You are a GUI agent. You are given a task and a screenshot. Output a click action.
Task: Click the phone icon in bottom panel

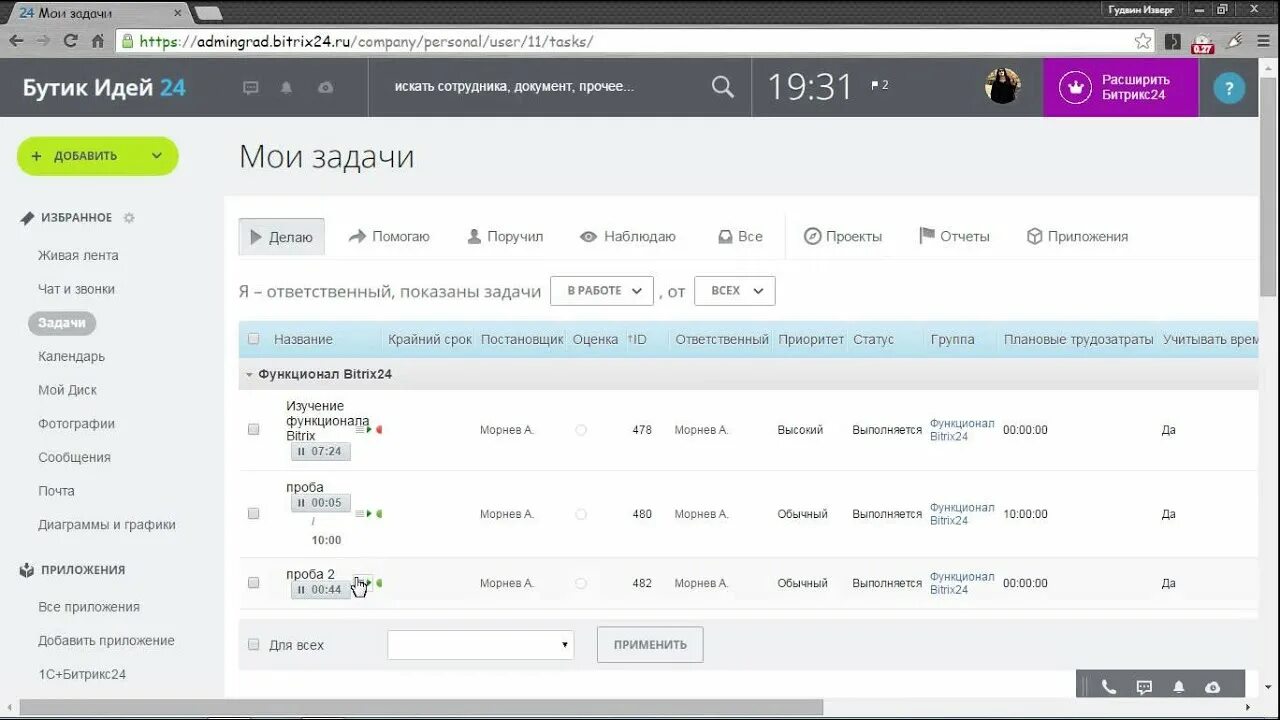(x=1108, y=686)
